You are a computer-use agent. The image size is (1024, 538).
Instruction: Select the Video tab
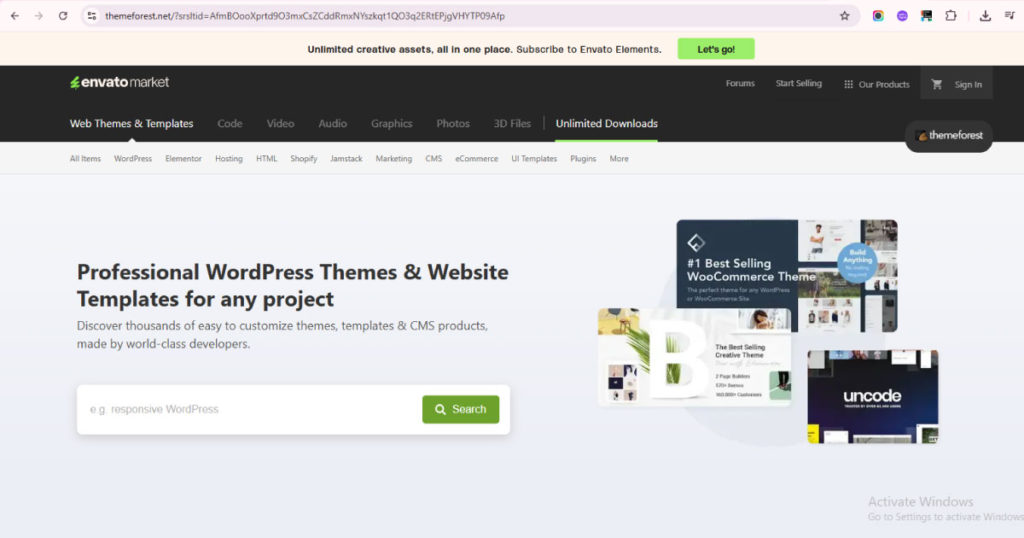coord(280,123)
